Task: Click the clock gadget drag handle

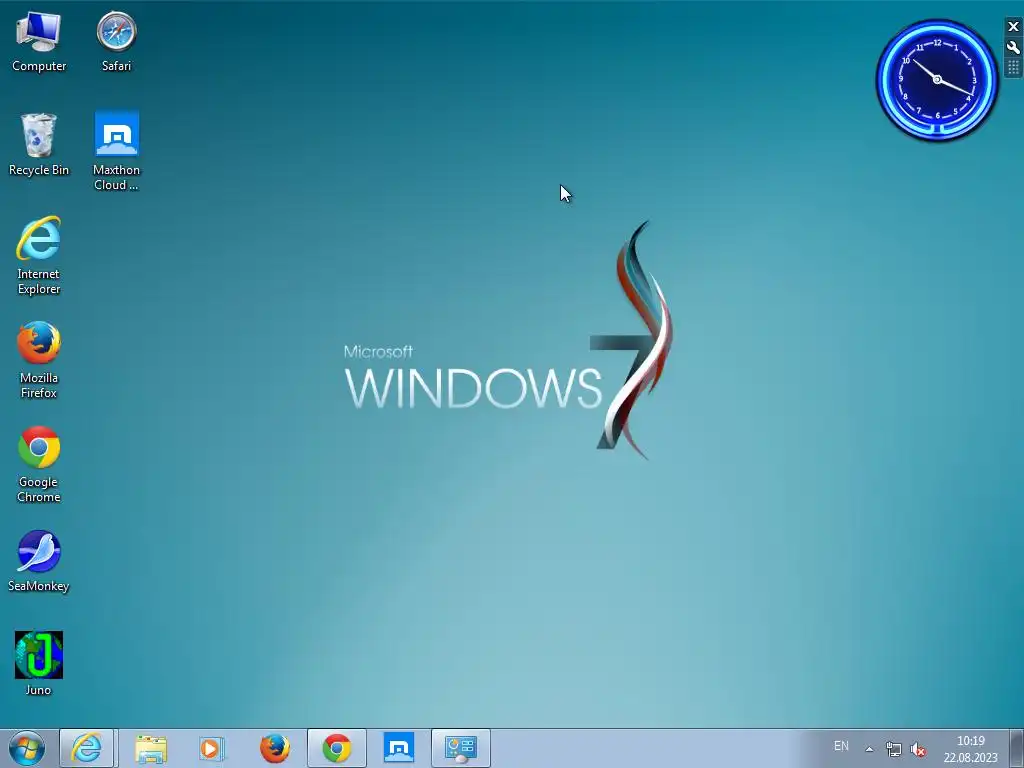Action: coord(1013,67)
